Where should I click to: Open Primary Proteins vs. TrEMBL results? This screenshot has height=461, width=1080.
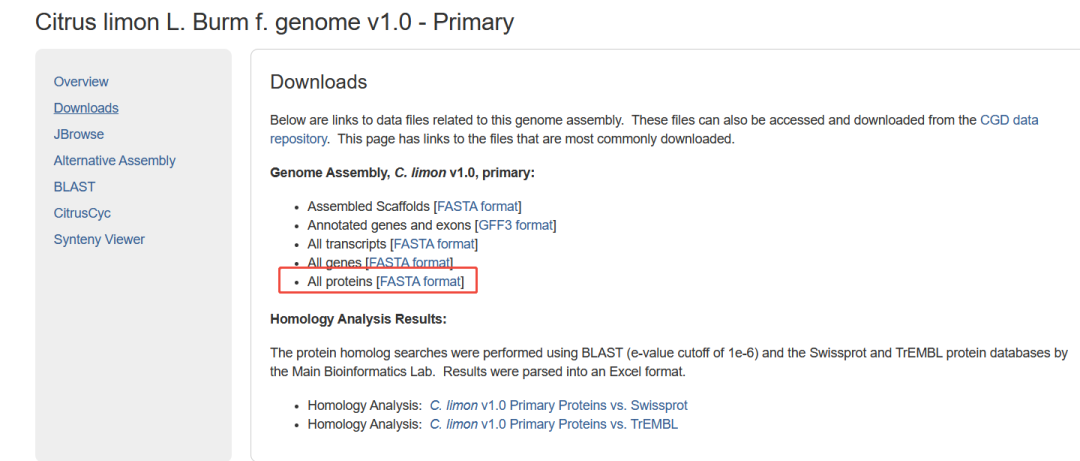[x=554, y=424]
